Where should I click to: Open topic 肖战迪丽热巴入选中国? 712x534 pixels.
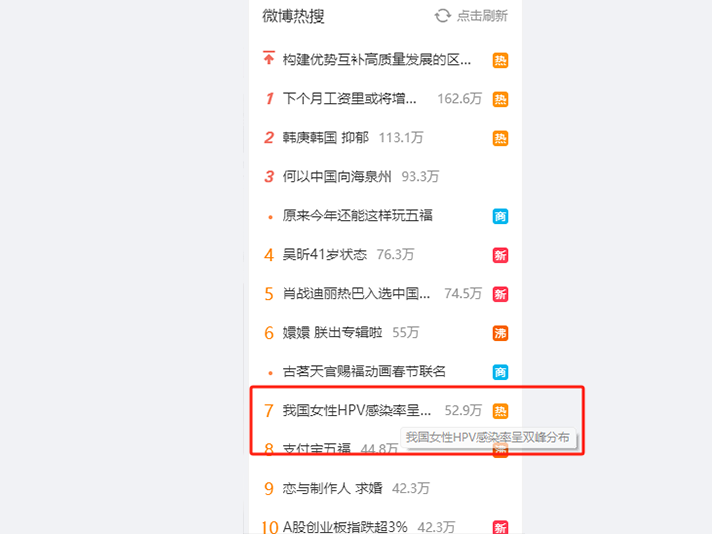click(x=356, y=294)
